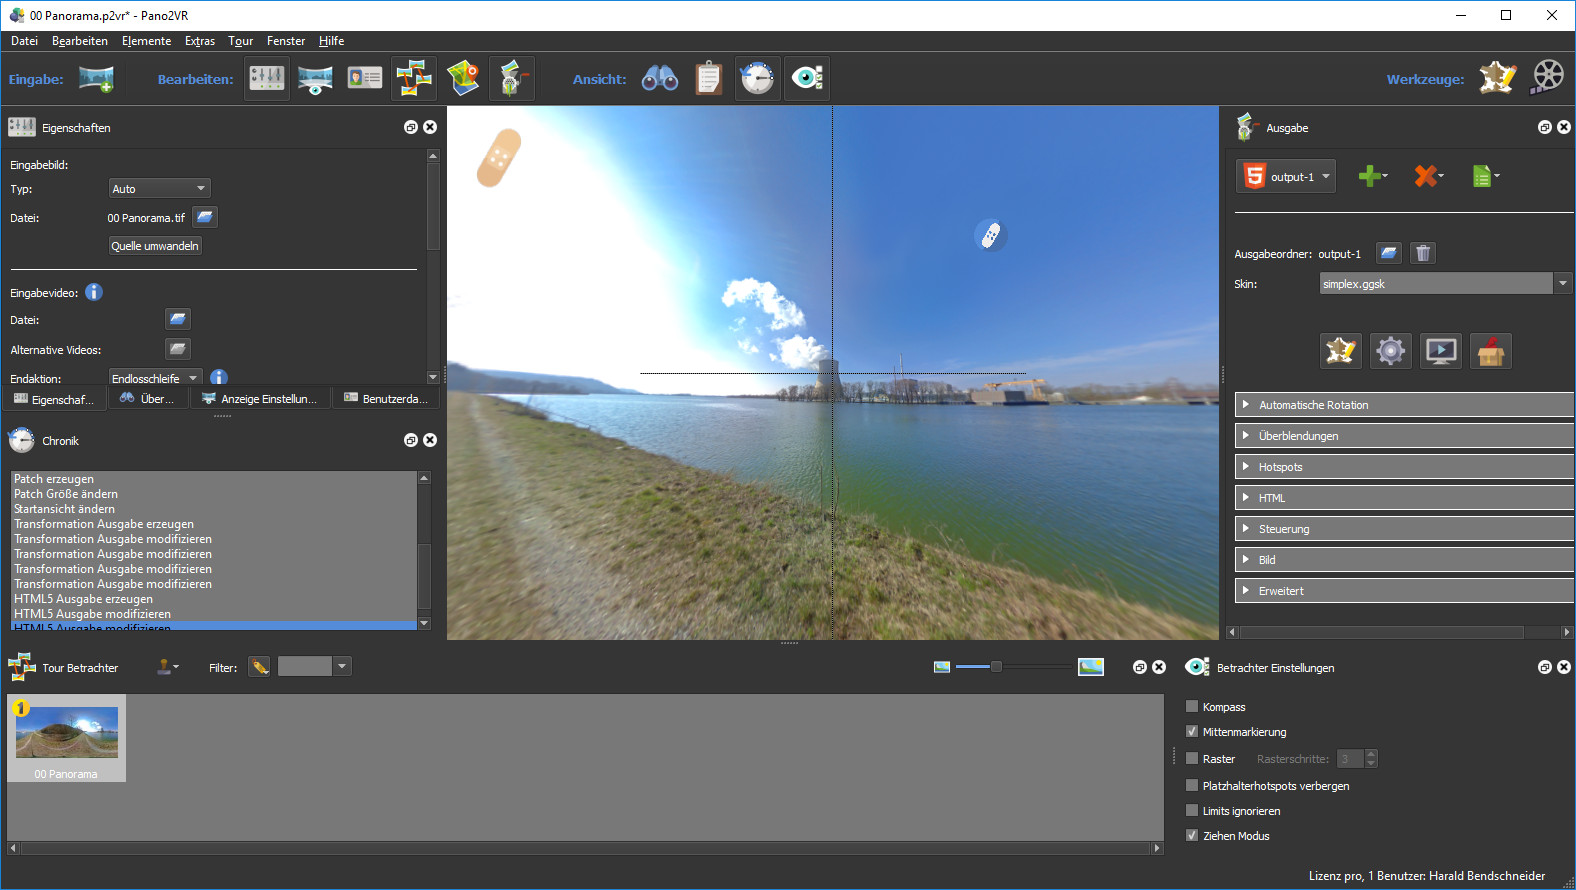Screen dimensions: 1576x890
Task: Open the history clock toolbar icon
Action: [758, 78]
